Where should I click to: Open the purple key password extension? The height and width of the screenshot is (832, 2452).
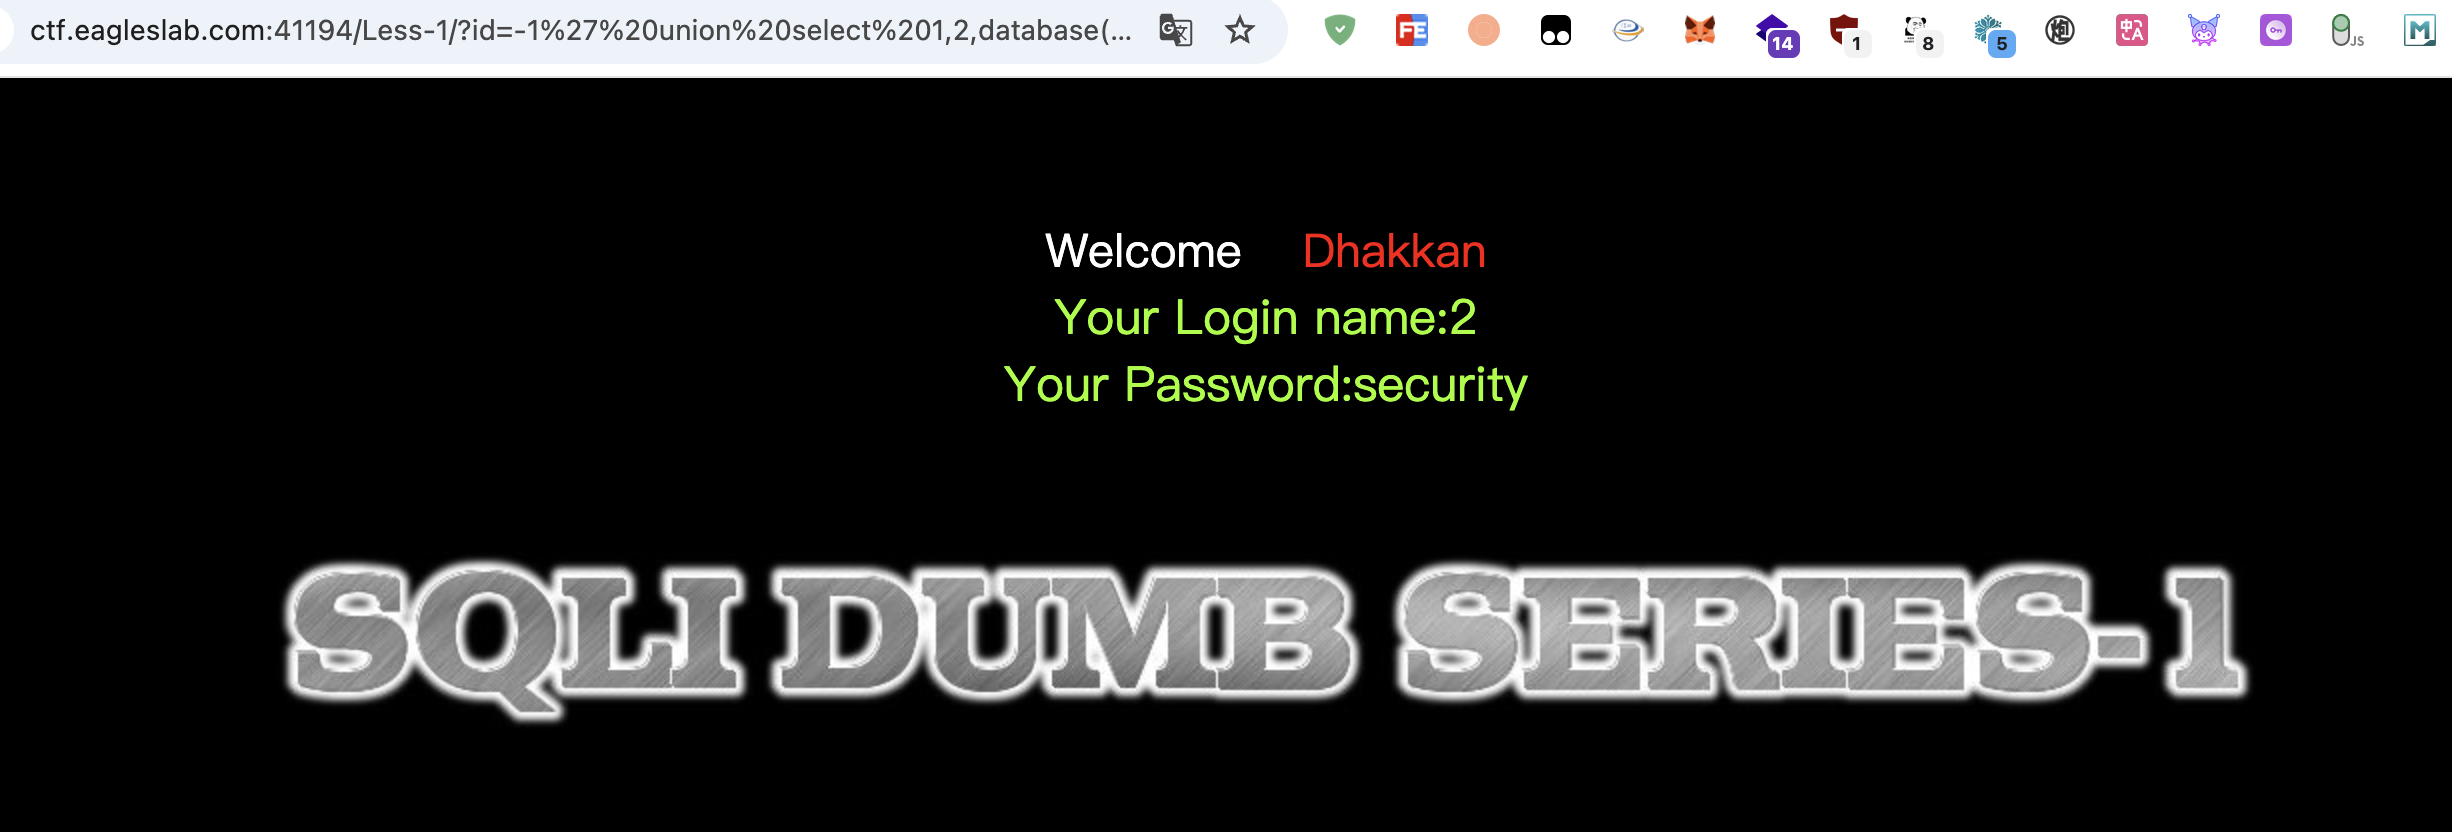coord(2276,30)
